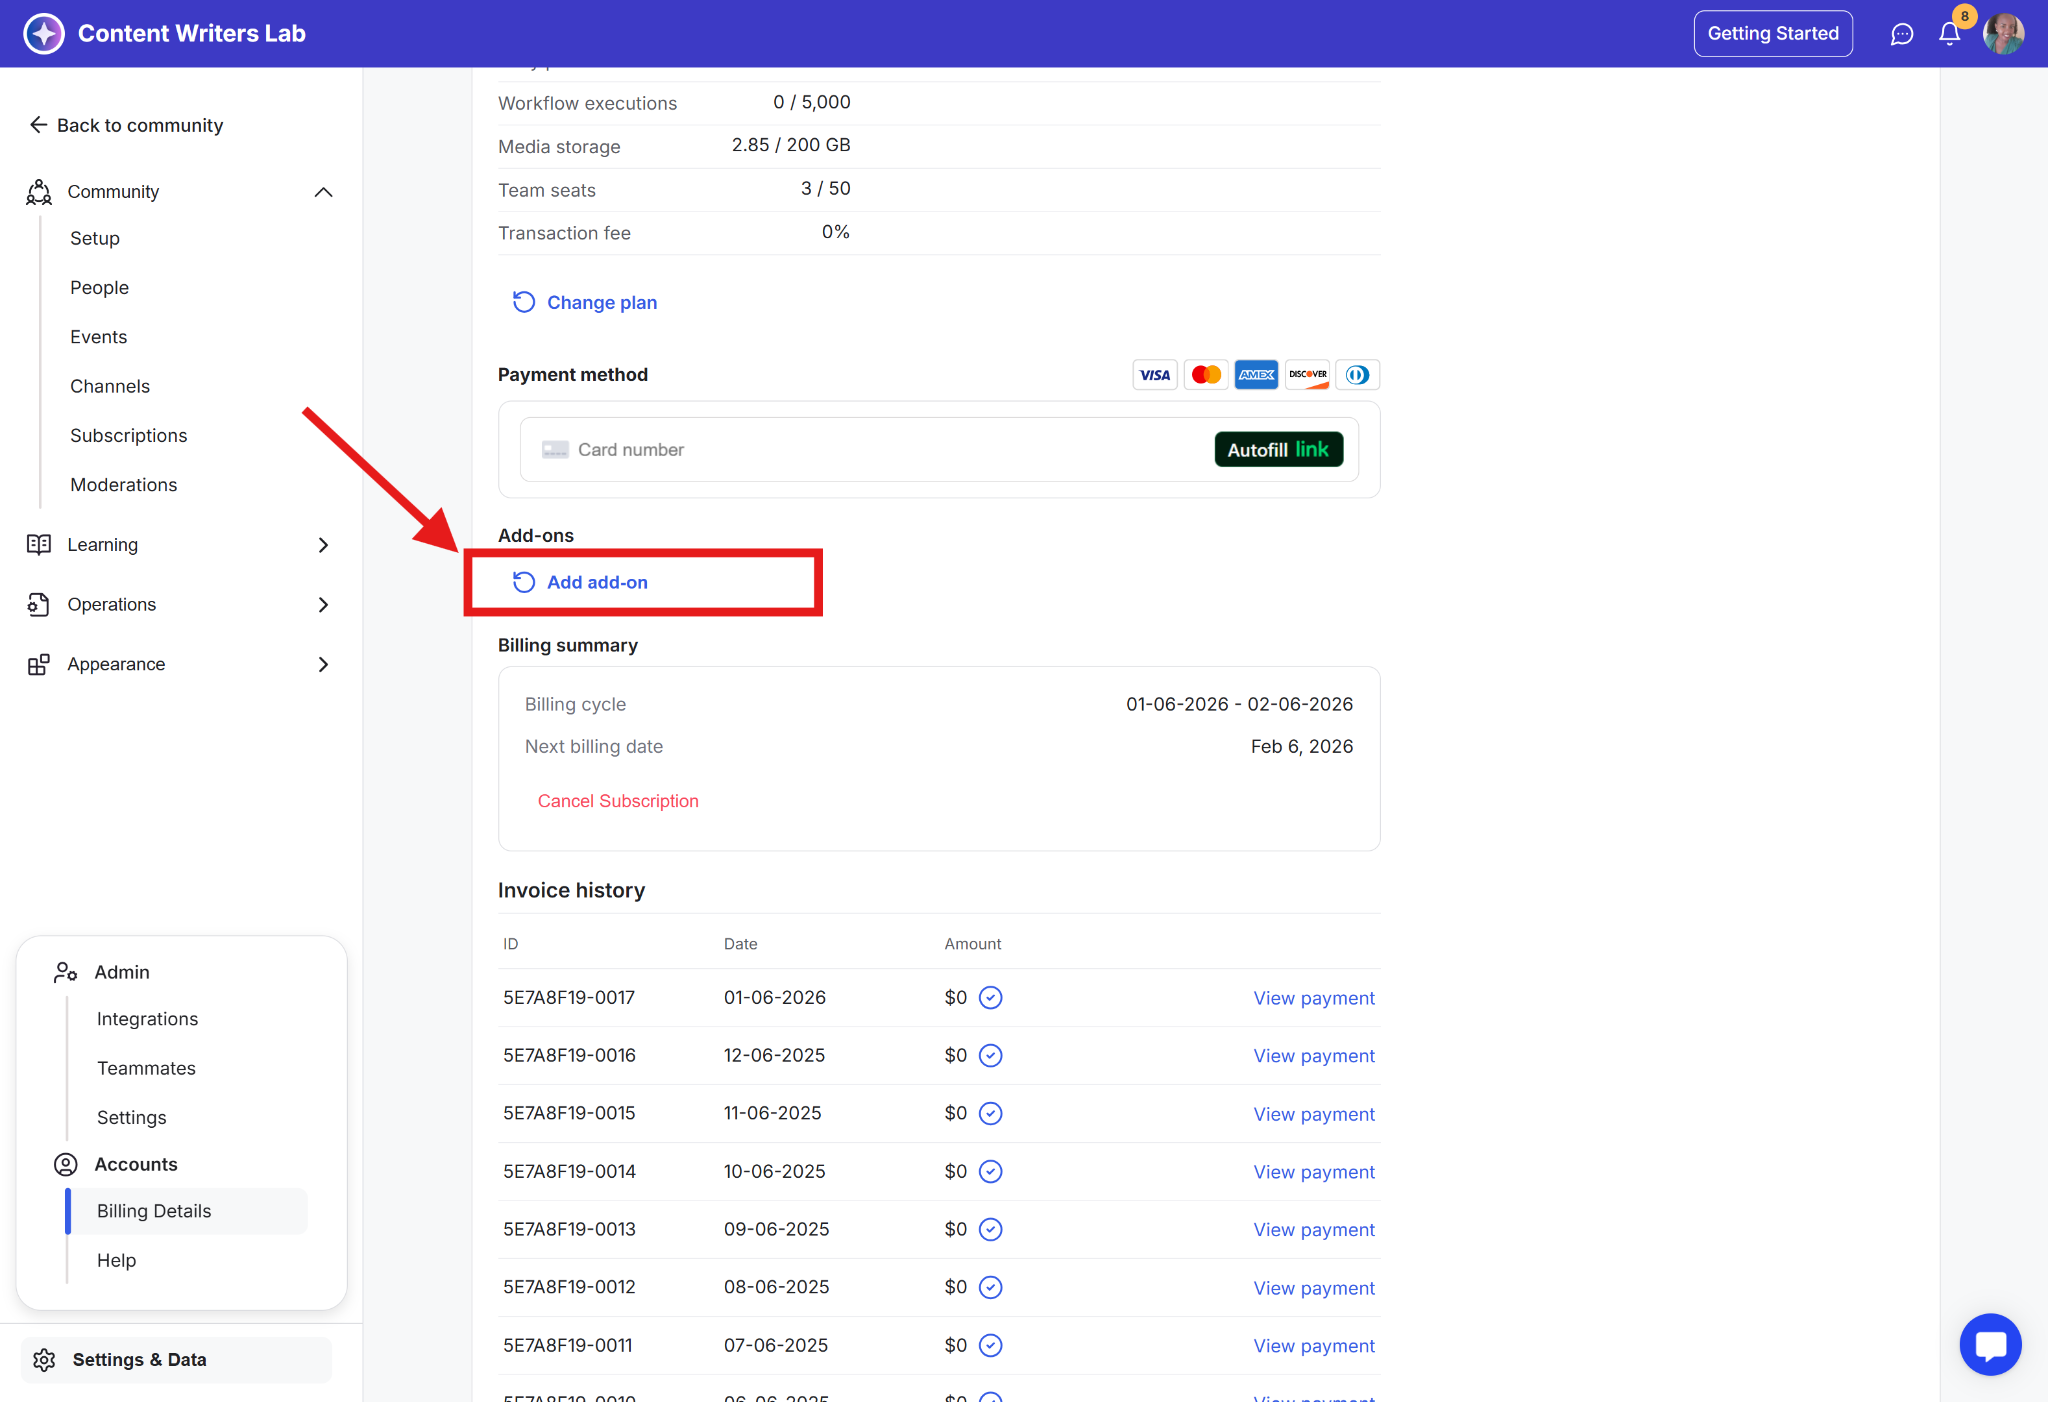Image resolution: width=2048 pixels, height=1402 pixels.
Task: Collapse the Community section chevron
Action: click(323, 192)
